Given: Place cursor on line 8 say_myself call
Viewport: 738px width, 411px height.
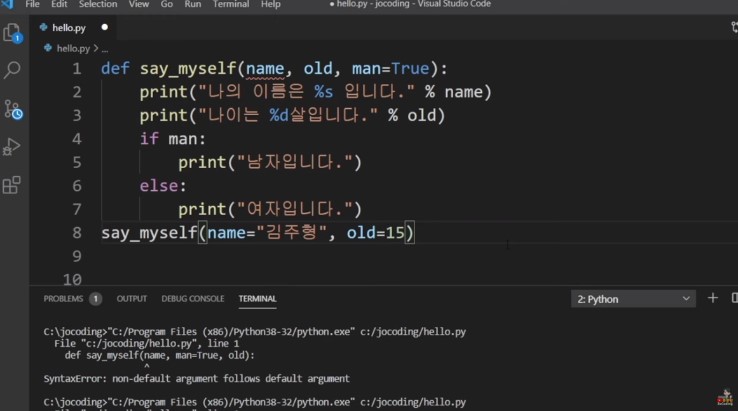Looking at the screenshot, I should coord(150,233).
